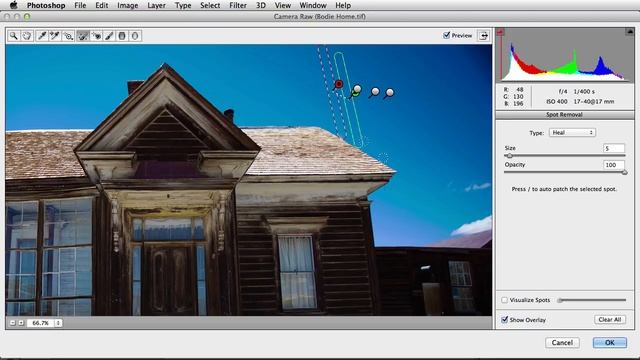Zoom out with the minus button
This screenshot has height=360, width=640.
tap(13, 323)
